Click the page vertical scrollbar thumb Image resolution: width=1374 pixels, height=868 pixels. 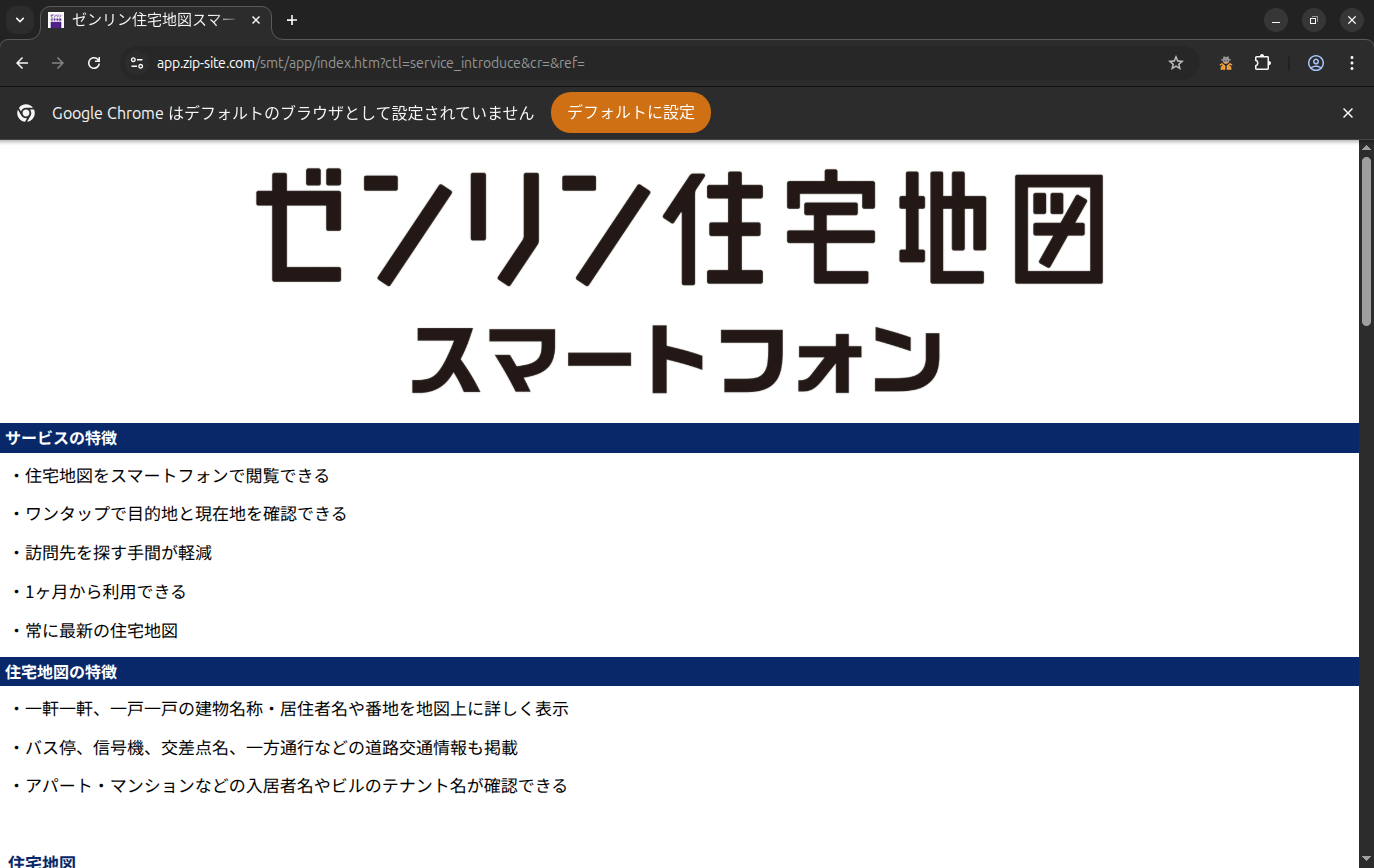pyautogui.click(x=1366, y=241)
